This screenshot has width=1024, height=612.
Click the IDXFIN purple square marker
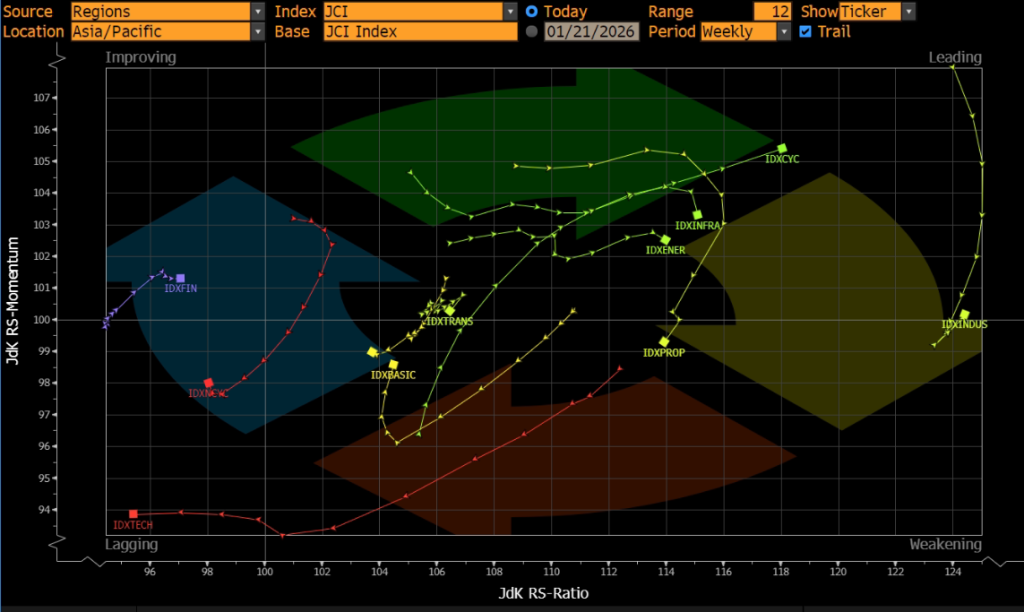180,278
